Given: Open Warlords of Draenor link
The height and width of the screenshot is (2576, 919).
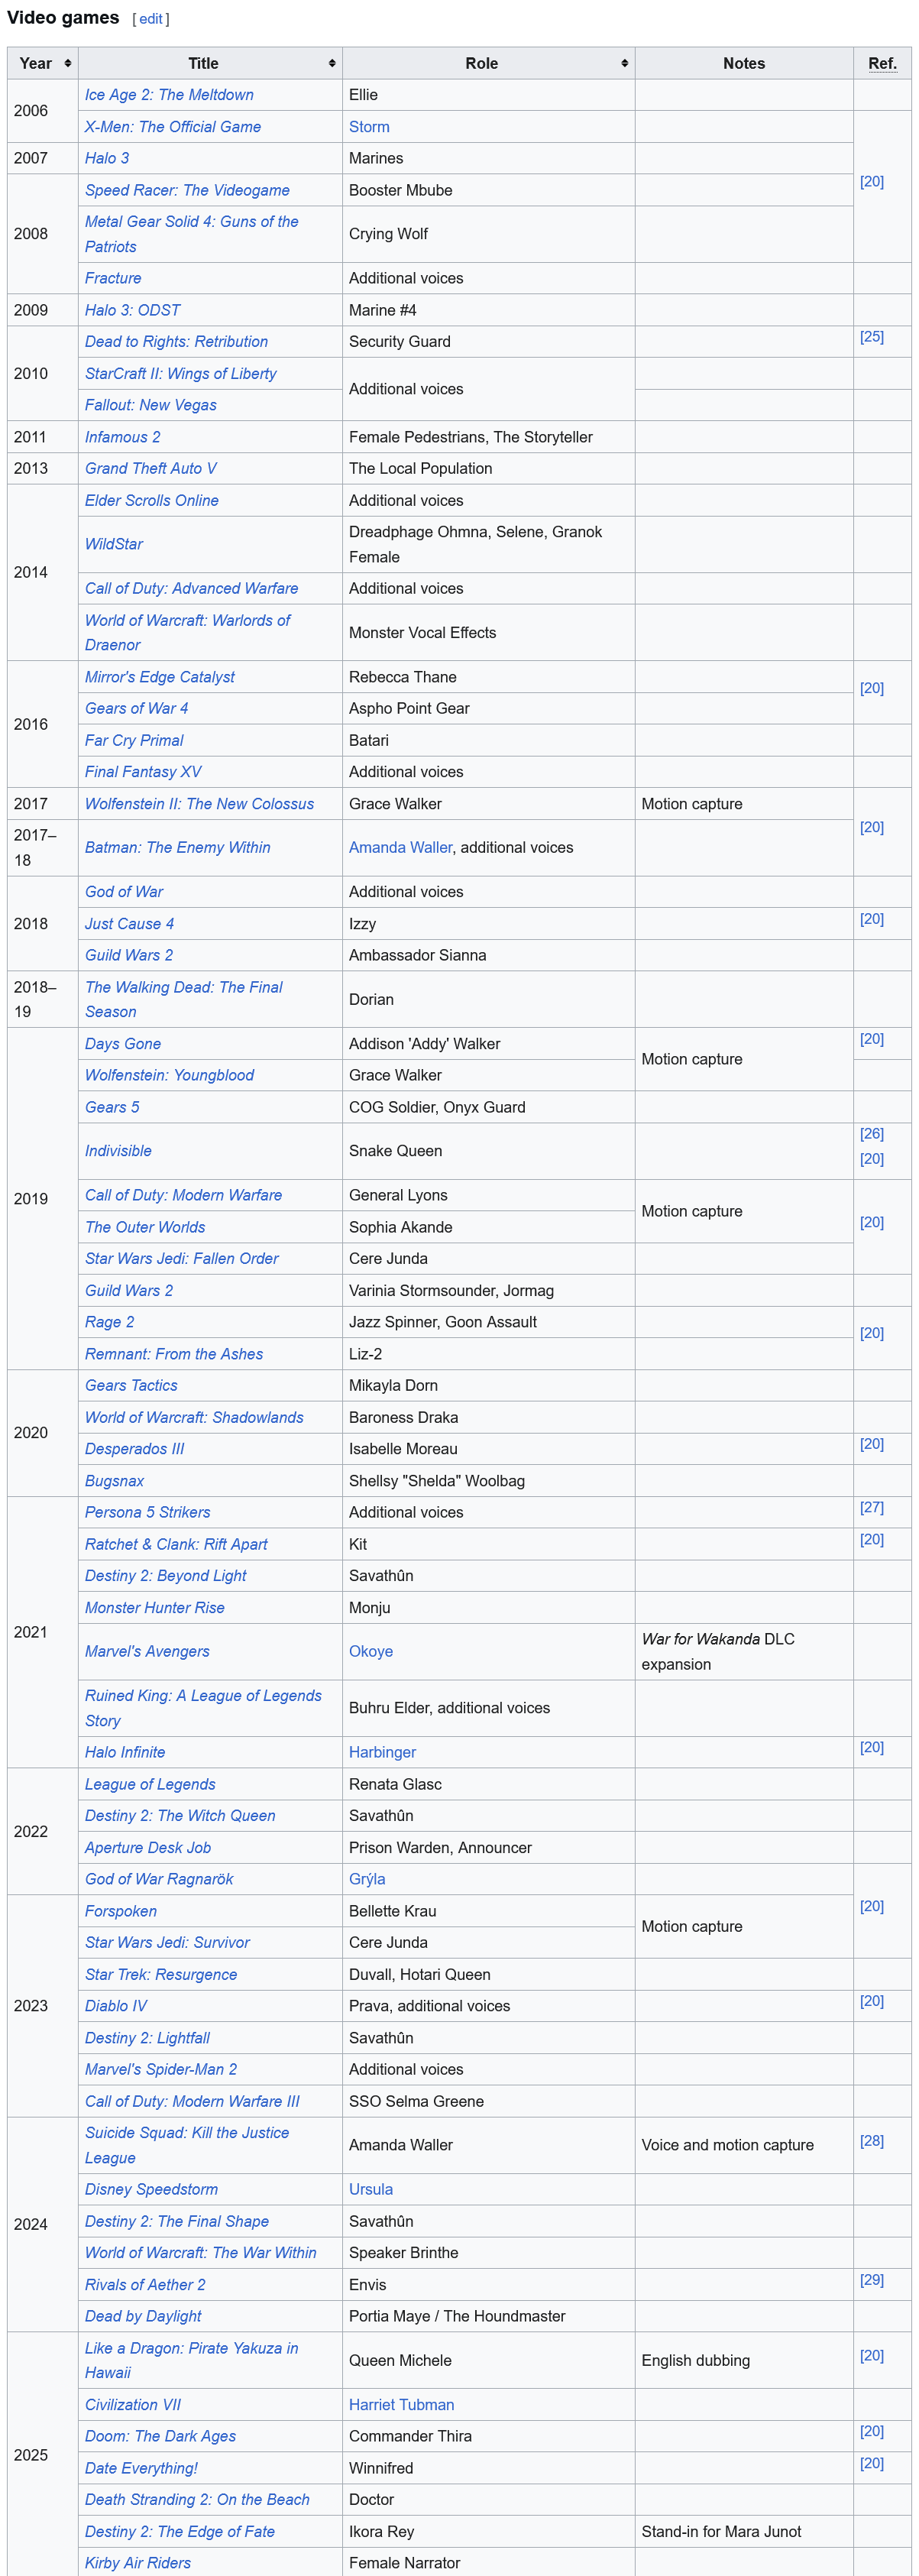Looking at the screenshot, I should point(187,632).
